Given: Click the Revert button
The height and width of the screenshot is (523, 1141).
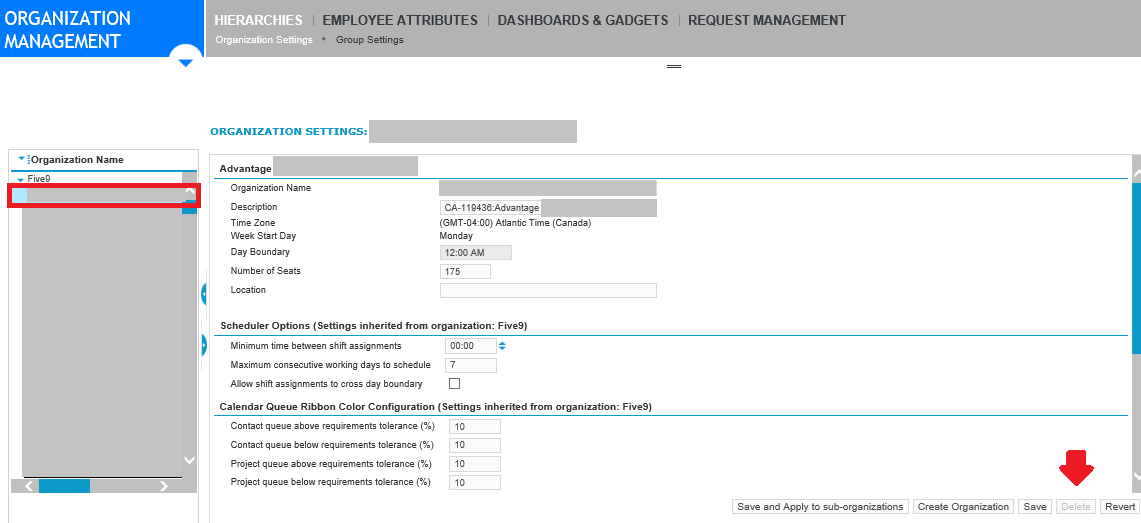Looking at the screenshot, I should [1119, 507].
